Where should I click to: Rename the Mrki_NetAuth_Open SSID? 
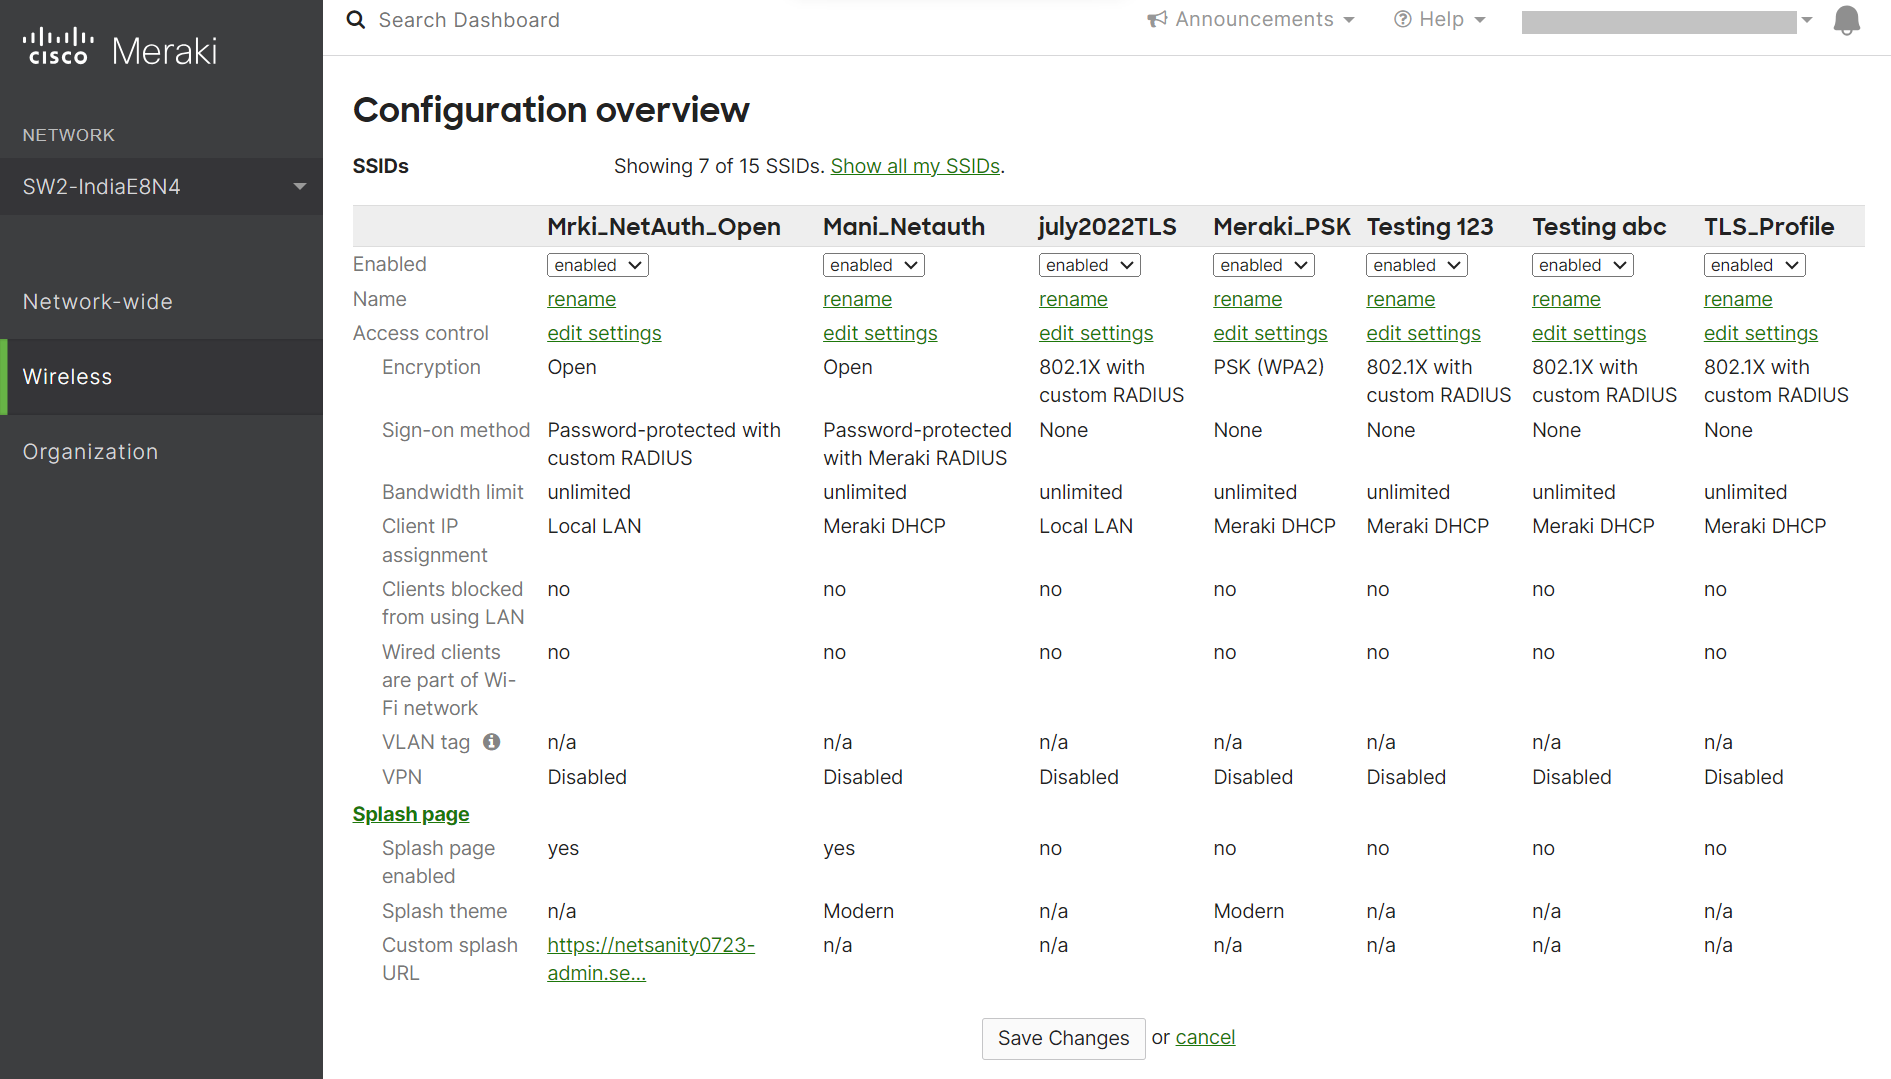[581, 299]
